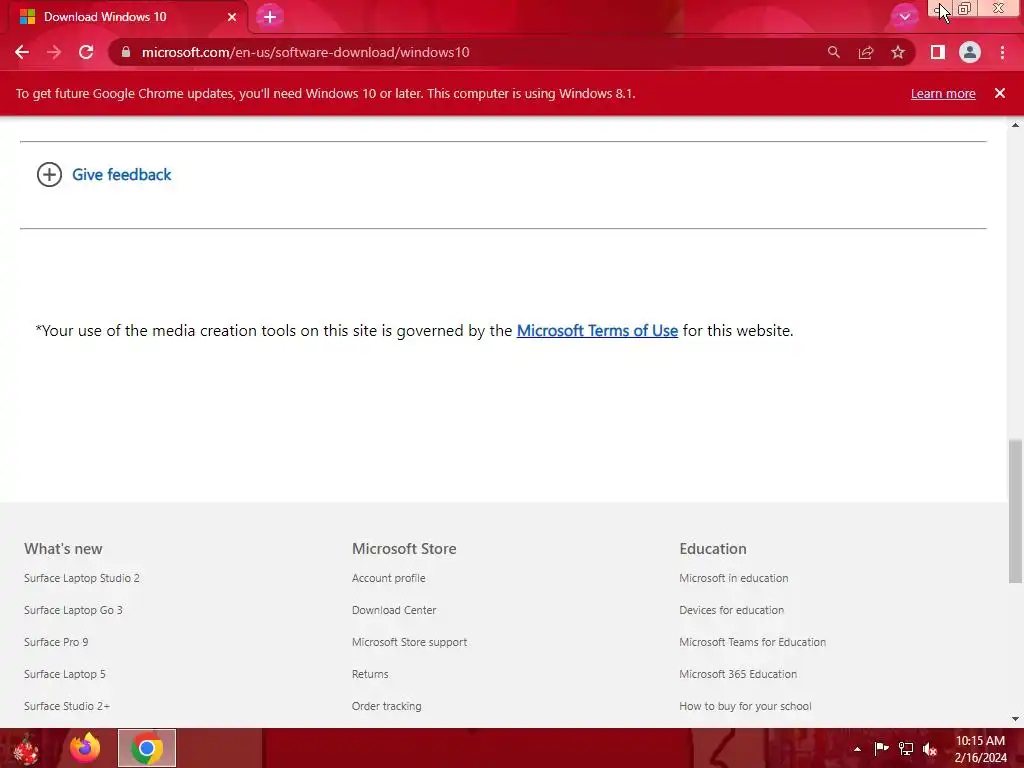
Task: Go back to the previous page
Action: 22,52
